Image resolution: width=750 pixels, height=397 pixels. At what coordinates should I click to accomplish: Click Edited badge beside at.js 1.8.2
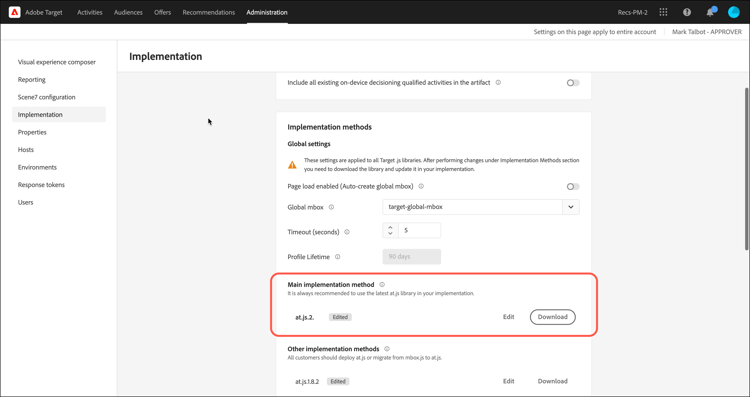coord(338,381)
